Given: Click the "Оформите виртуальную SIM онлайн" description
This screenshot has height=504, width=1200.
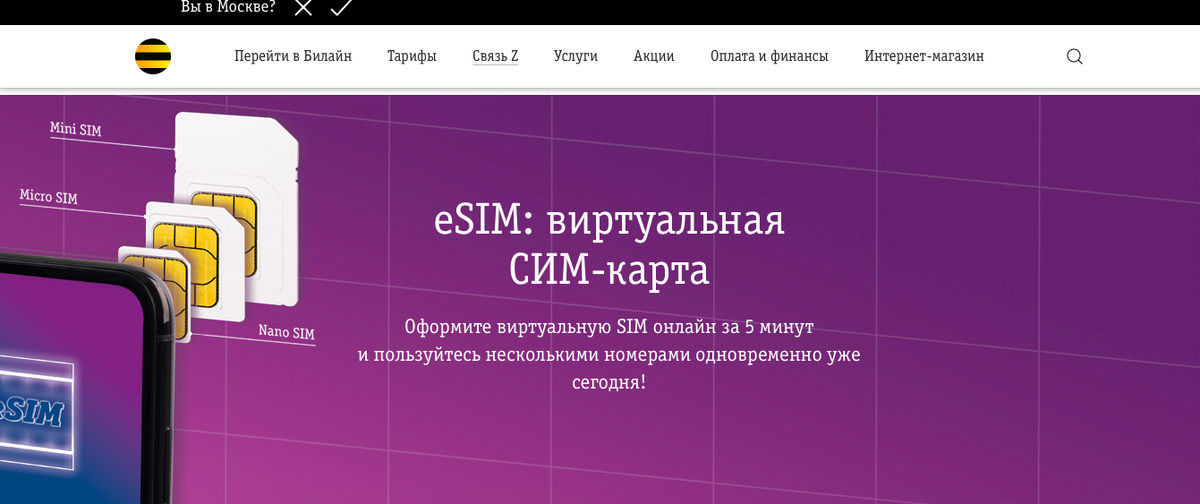Looking at the screenshot, I should [609, 354].
